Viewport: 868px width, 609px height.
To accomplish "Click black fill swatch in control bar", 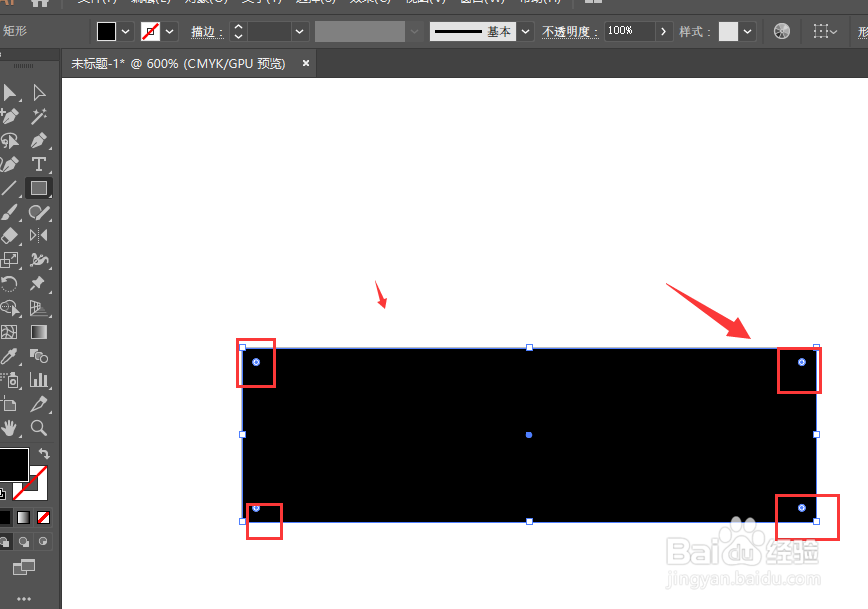I will [x=106, y=32].
